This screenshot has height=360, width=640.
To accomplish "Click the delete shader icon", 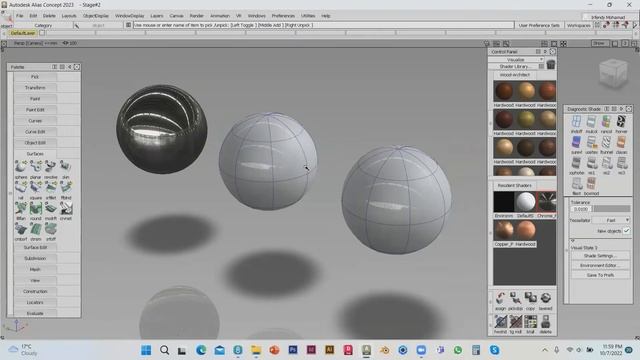I will click(545, 322).
